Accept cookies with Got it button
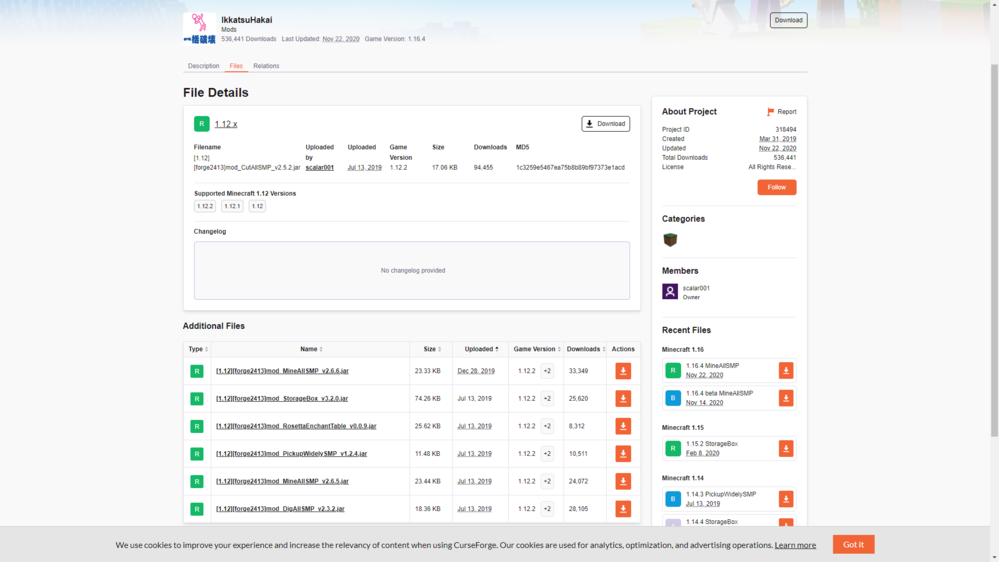Screen dimensions: 999x562 (853, 545)
